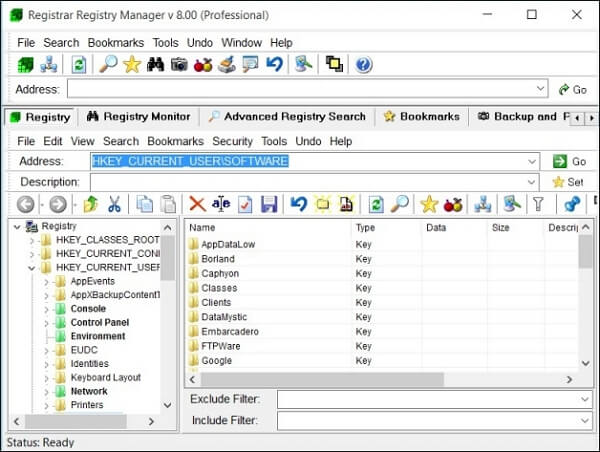Select the Caphyon key in list
This screenshot has width=600, height=452.
220,273
